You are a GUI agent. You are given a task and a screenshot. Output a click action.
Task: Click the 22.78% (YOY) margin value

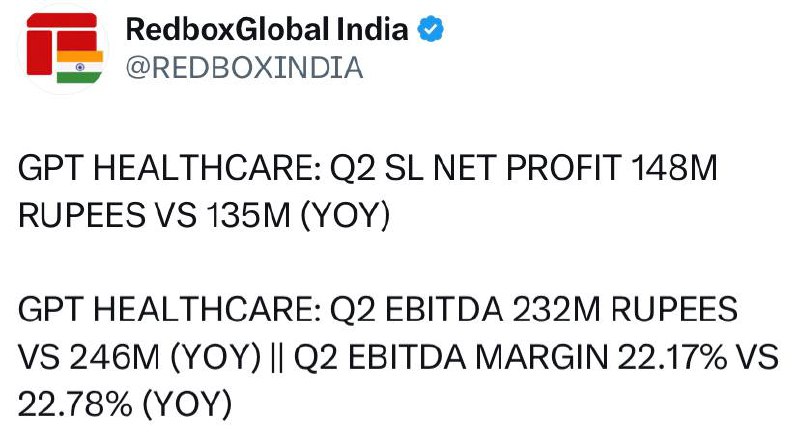coord(125,404)
